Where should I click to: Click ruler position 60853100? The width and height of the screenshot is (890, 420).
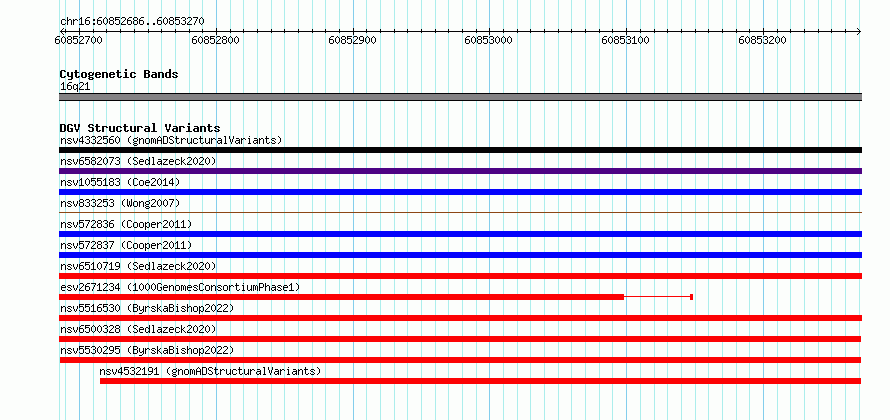click(x=625, y=40)
